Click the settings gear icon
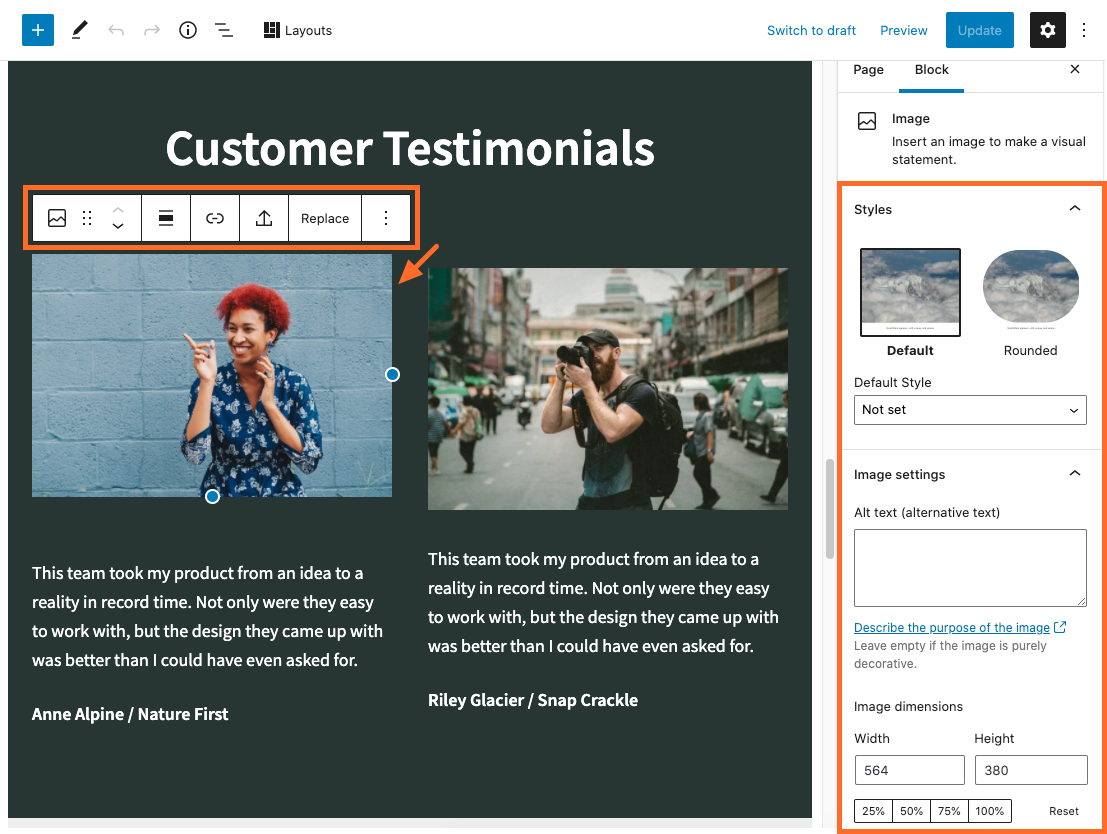The width and height of the screenshot is (1107, 834). point(1047,30)
